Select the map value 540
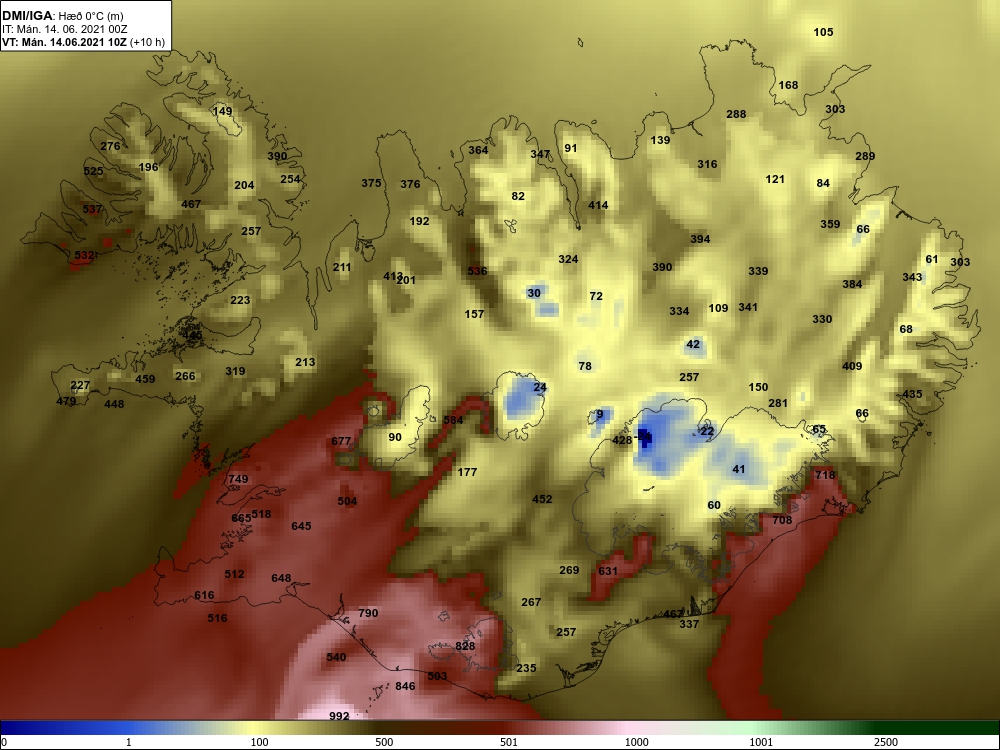The height and width of the screenshot is (750, 1000). click(336, 658)
